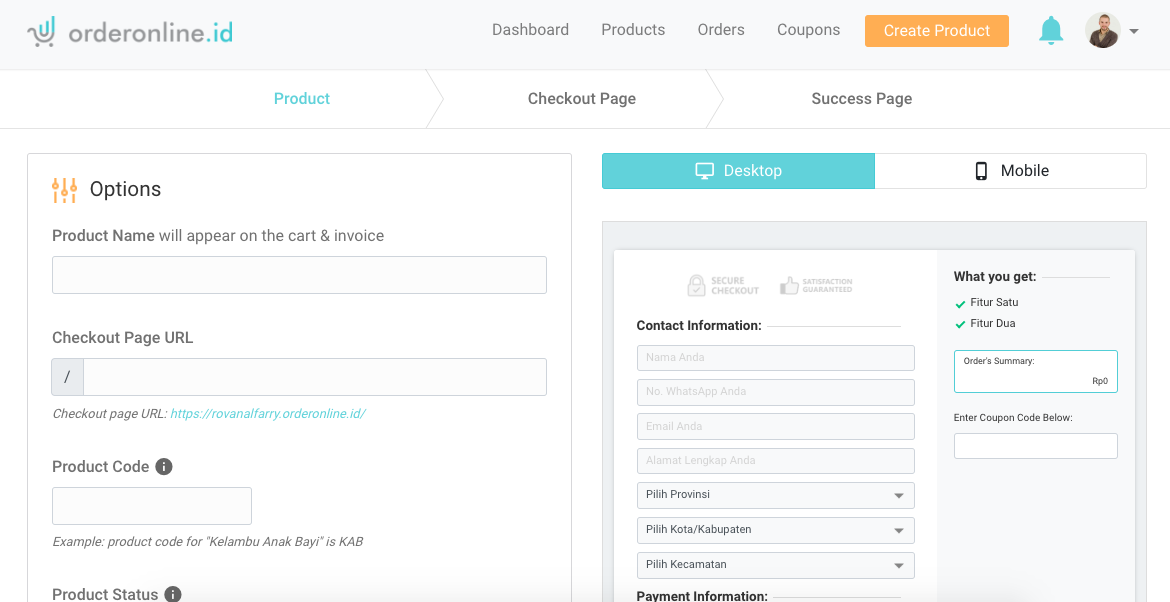This screenshot has width=1170, height=602.
Task: Expand the Pilih Kota/Kabupaten dropdown
Action: click(775, 530)
